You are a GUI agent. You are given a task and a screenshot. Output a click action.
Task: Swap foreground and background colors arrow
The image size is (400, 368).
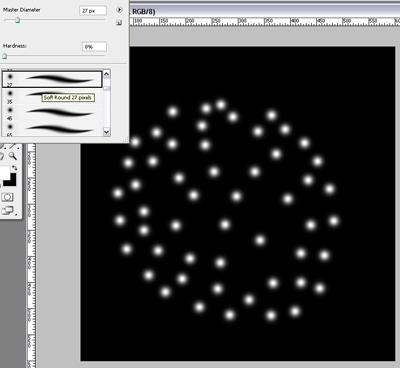tap(14, 168)
